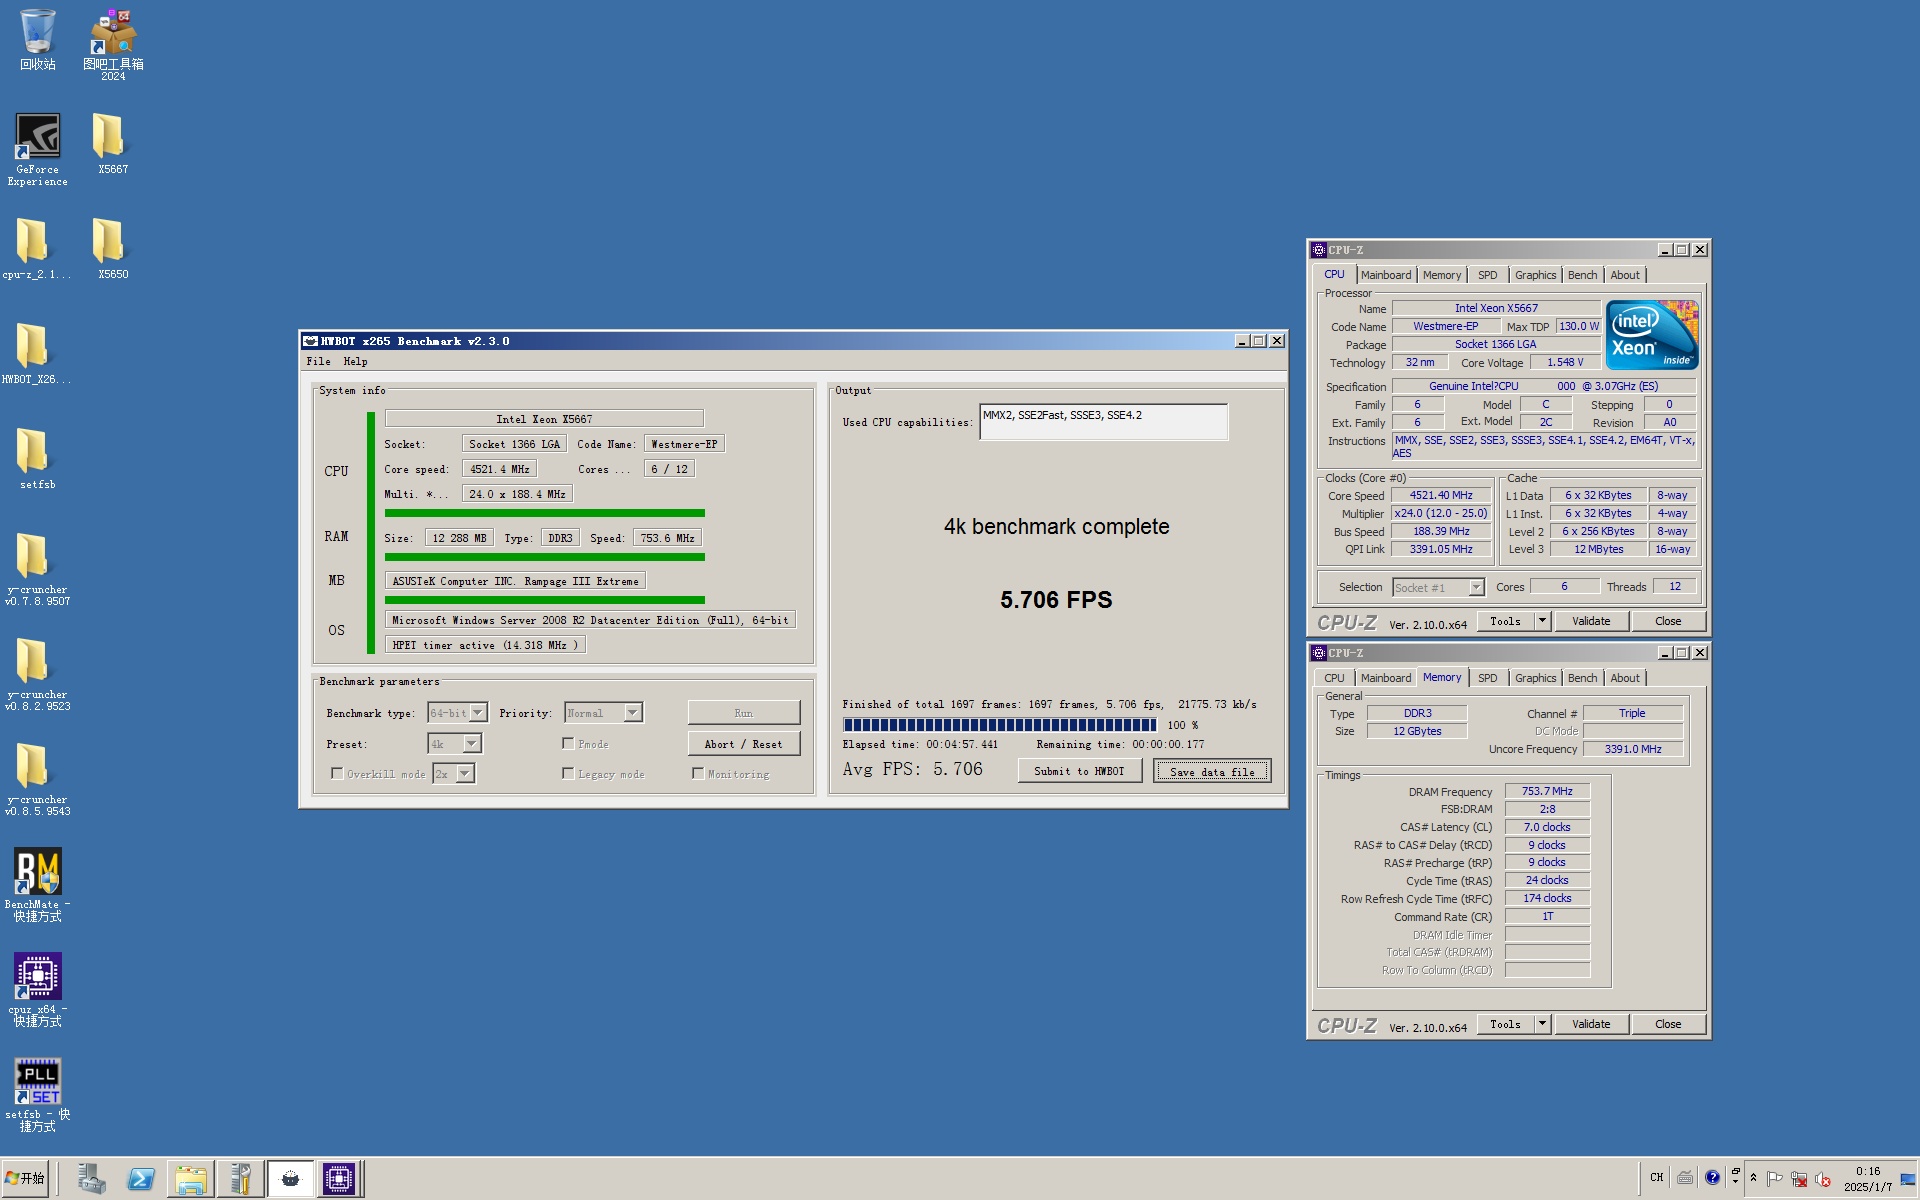
Task: Open the Recycle Bin desktop icon
Action: click(37, 40)
